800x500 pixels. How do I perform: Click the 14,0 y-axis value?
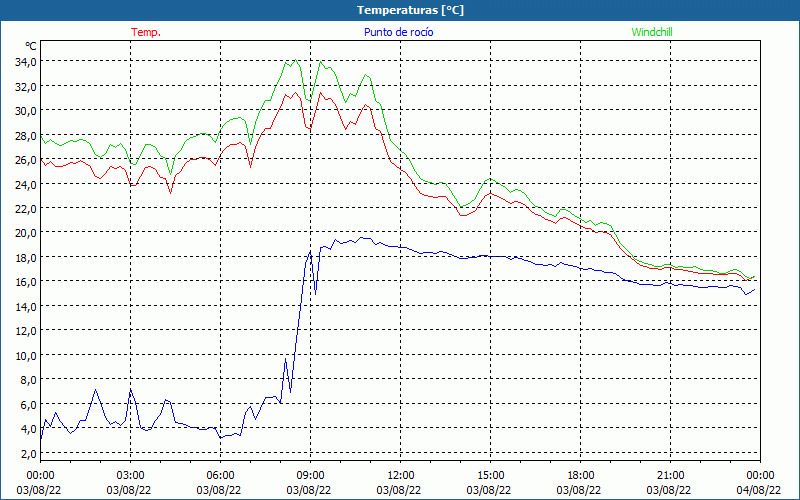coord(26,307)
